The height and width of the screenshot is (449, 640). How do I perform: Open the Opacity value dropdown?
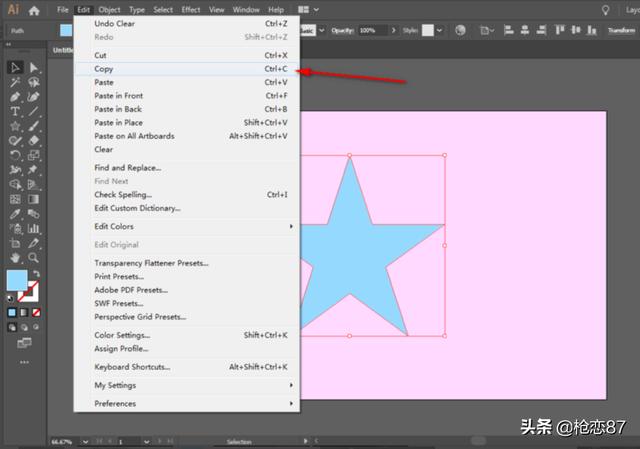[397, 31]
